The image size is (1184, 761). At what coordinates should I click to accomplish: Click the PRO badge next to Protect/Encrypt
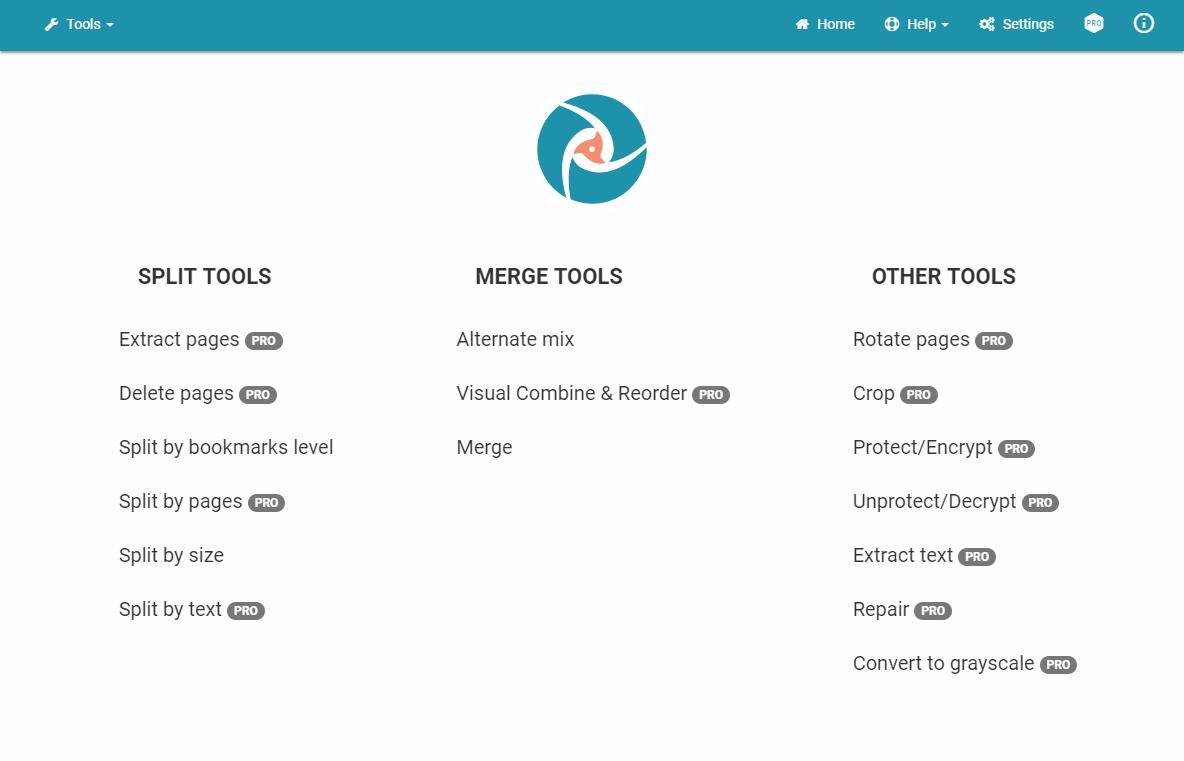coord(1016,448)
